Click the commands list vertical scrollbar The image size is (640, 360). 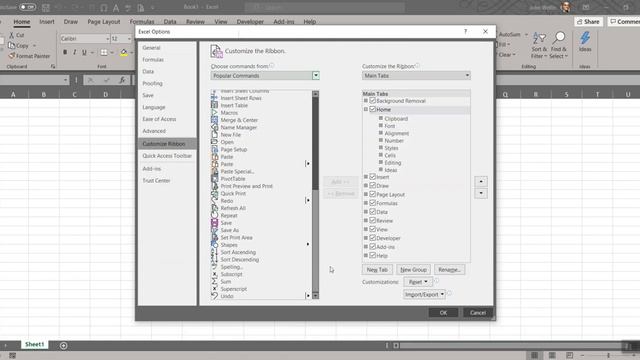point(316,195)
